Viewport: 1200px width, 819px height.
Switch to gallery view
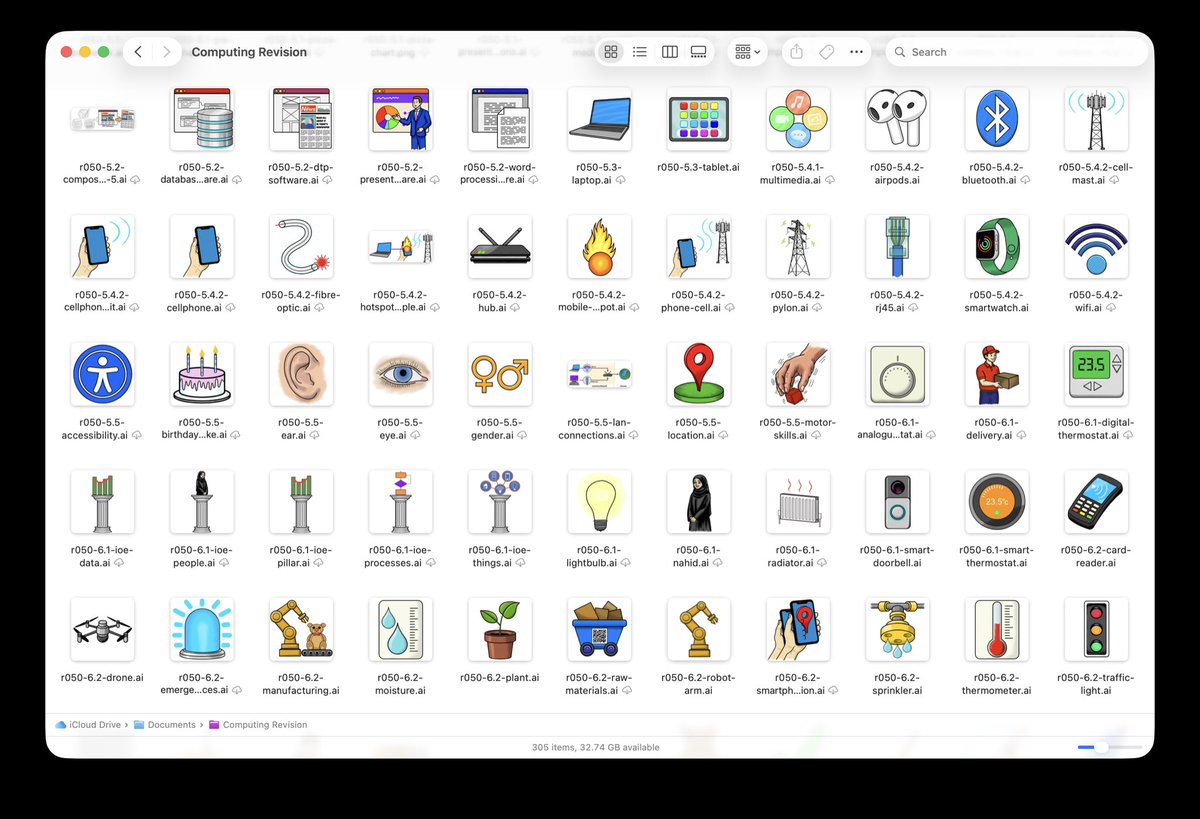click(699, 52)
